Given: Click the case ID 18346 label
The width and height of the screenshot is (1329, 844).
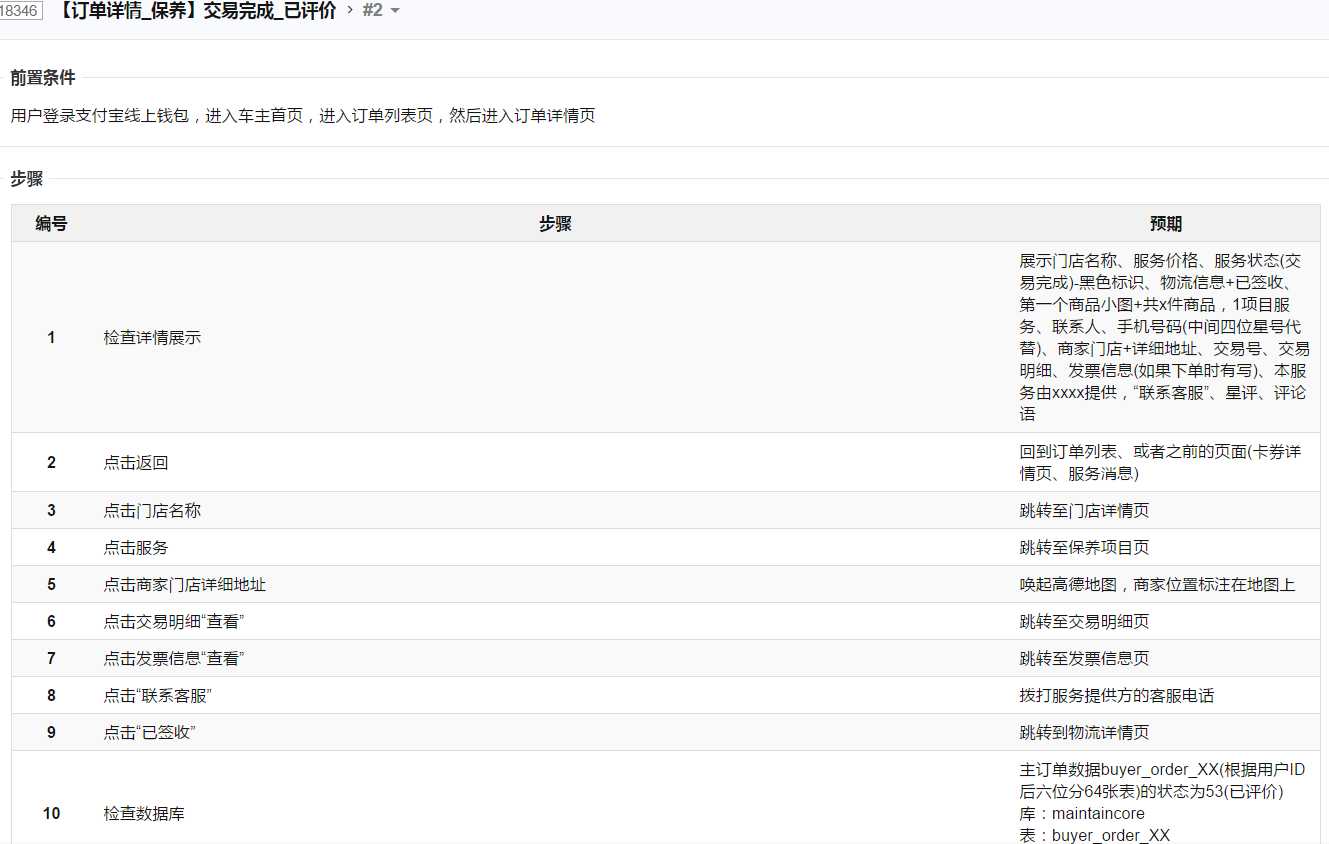Looking at the screenshot, I should (20, 11).
